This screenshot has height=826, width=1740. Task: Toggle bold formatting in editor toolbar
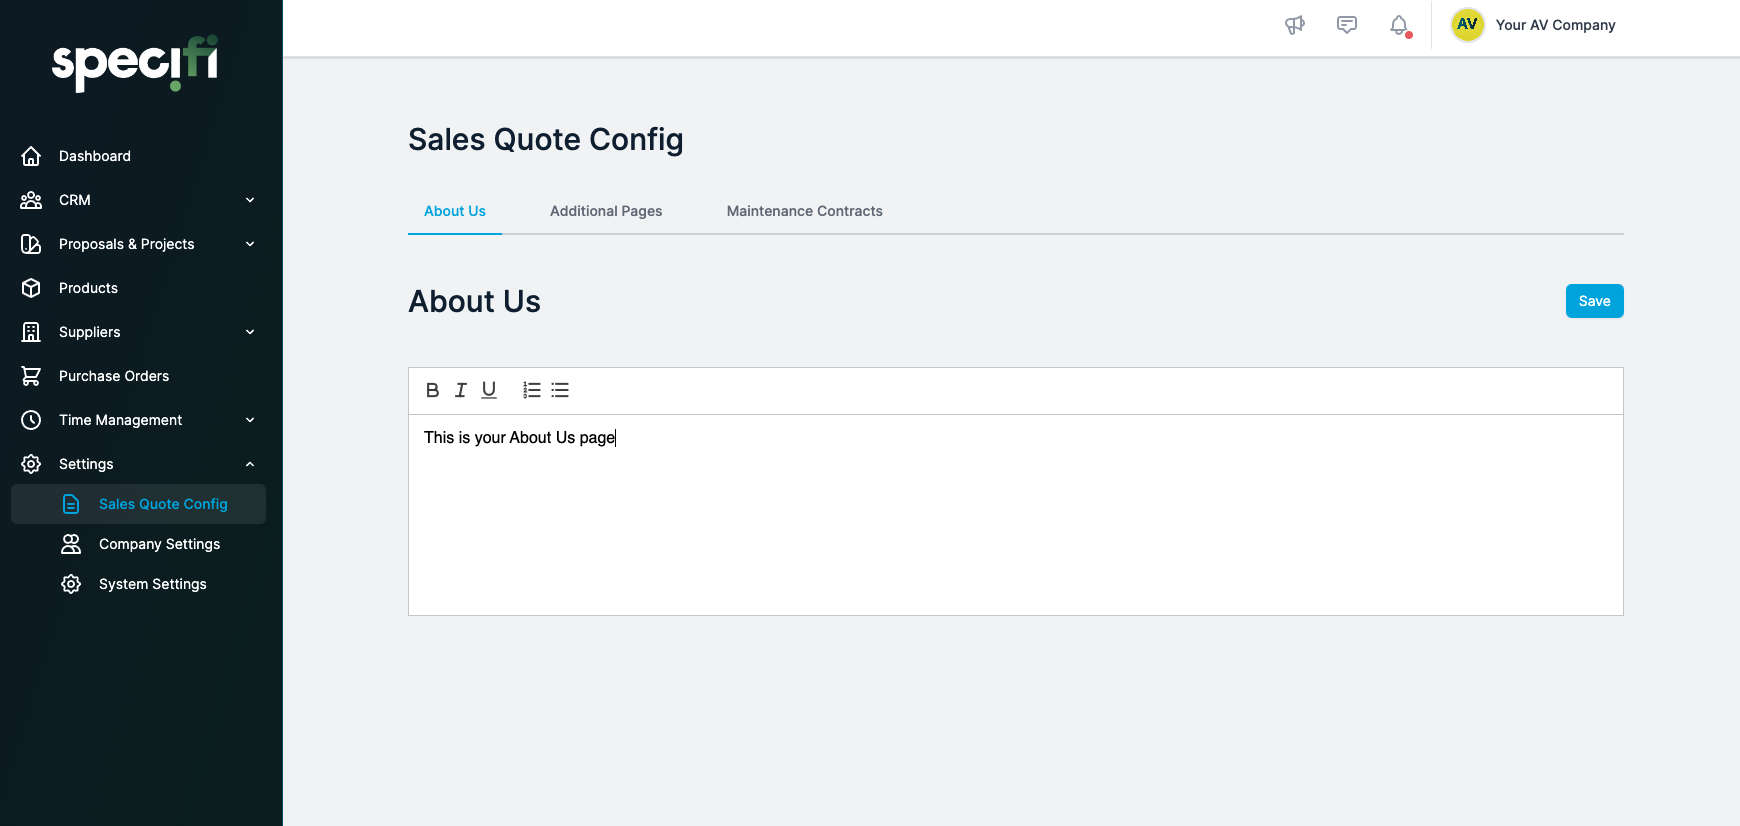pyautogui.click(x=432, y=390)
